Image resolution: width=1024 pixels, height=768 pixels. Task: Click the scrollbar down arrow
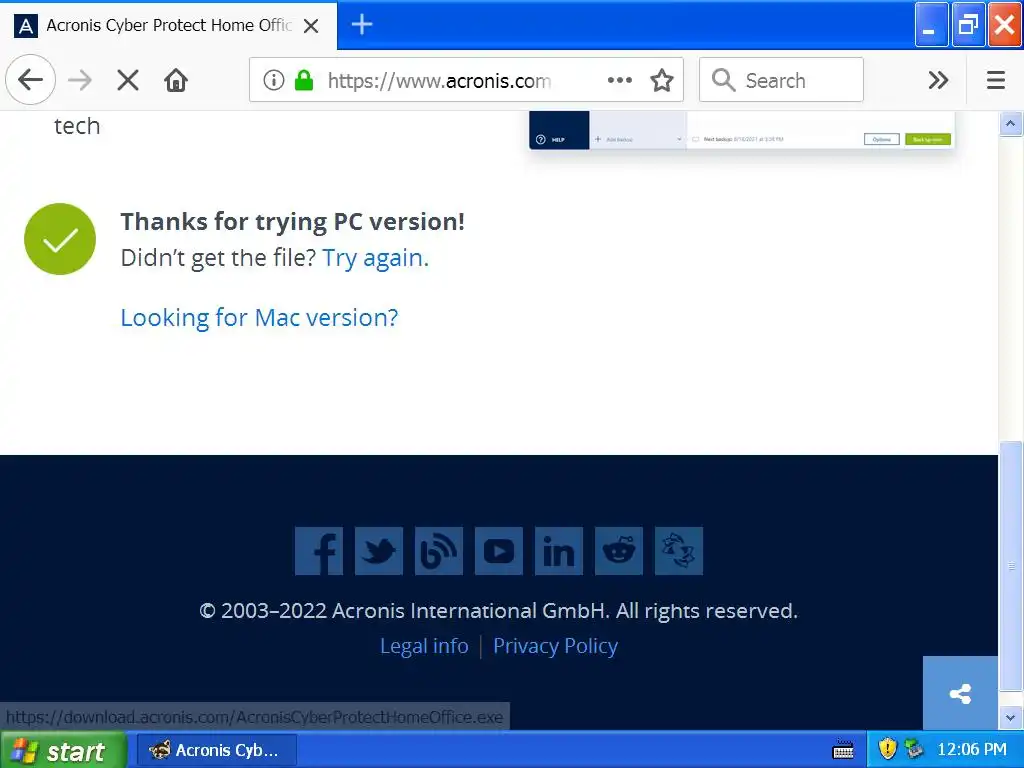click(x=1010, y=718)
